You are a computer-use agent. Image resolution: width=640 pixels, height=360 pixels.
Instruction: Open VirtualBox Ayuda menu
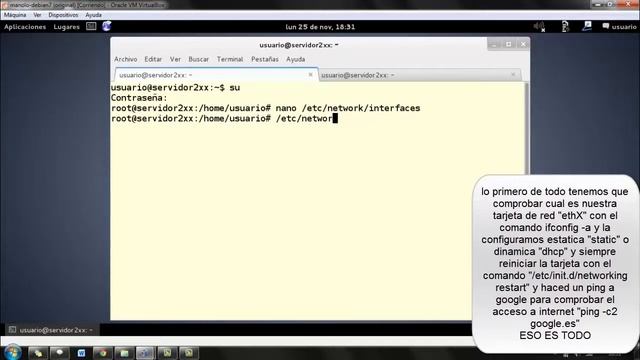[93, 15]
